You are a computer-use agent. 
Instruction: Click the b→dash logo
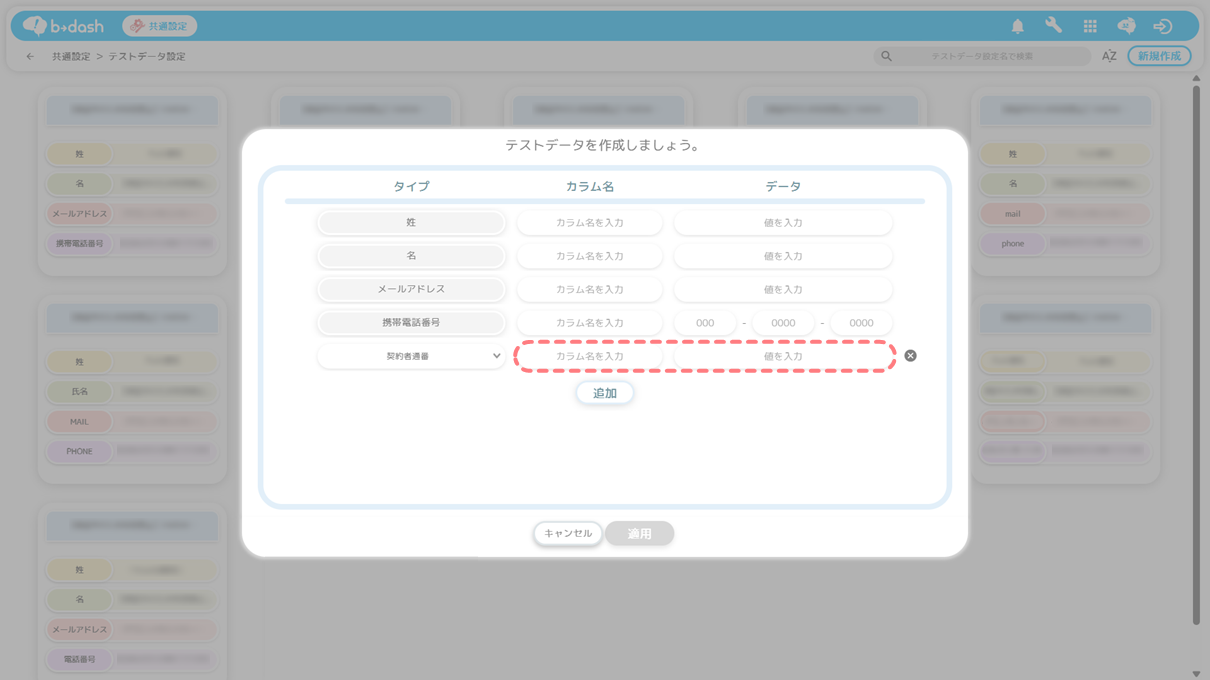(x=64, y=26)
